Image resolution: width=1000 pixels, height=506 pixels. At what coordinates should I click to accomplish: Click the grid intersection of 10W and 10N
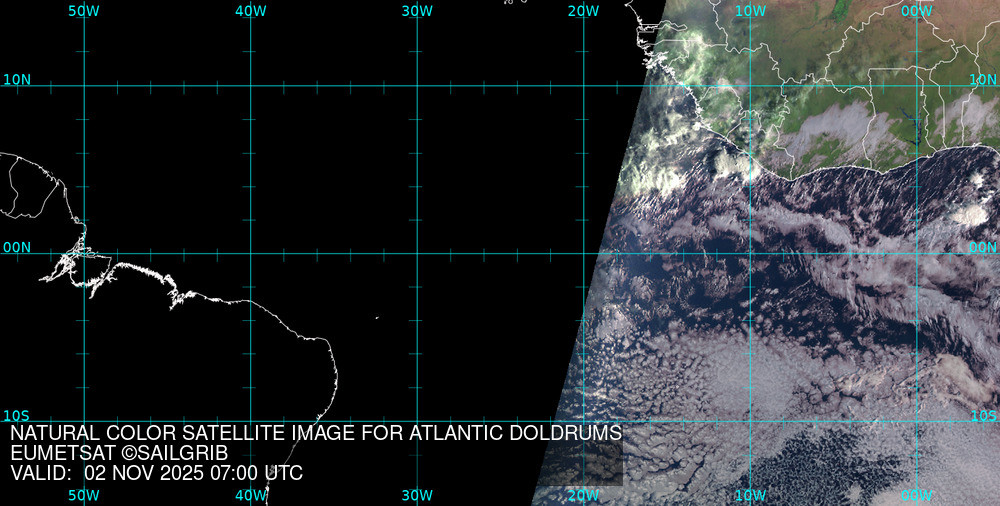click(x=750, y=85)
